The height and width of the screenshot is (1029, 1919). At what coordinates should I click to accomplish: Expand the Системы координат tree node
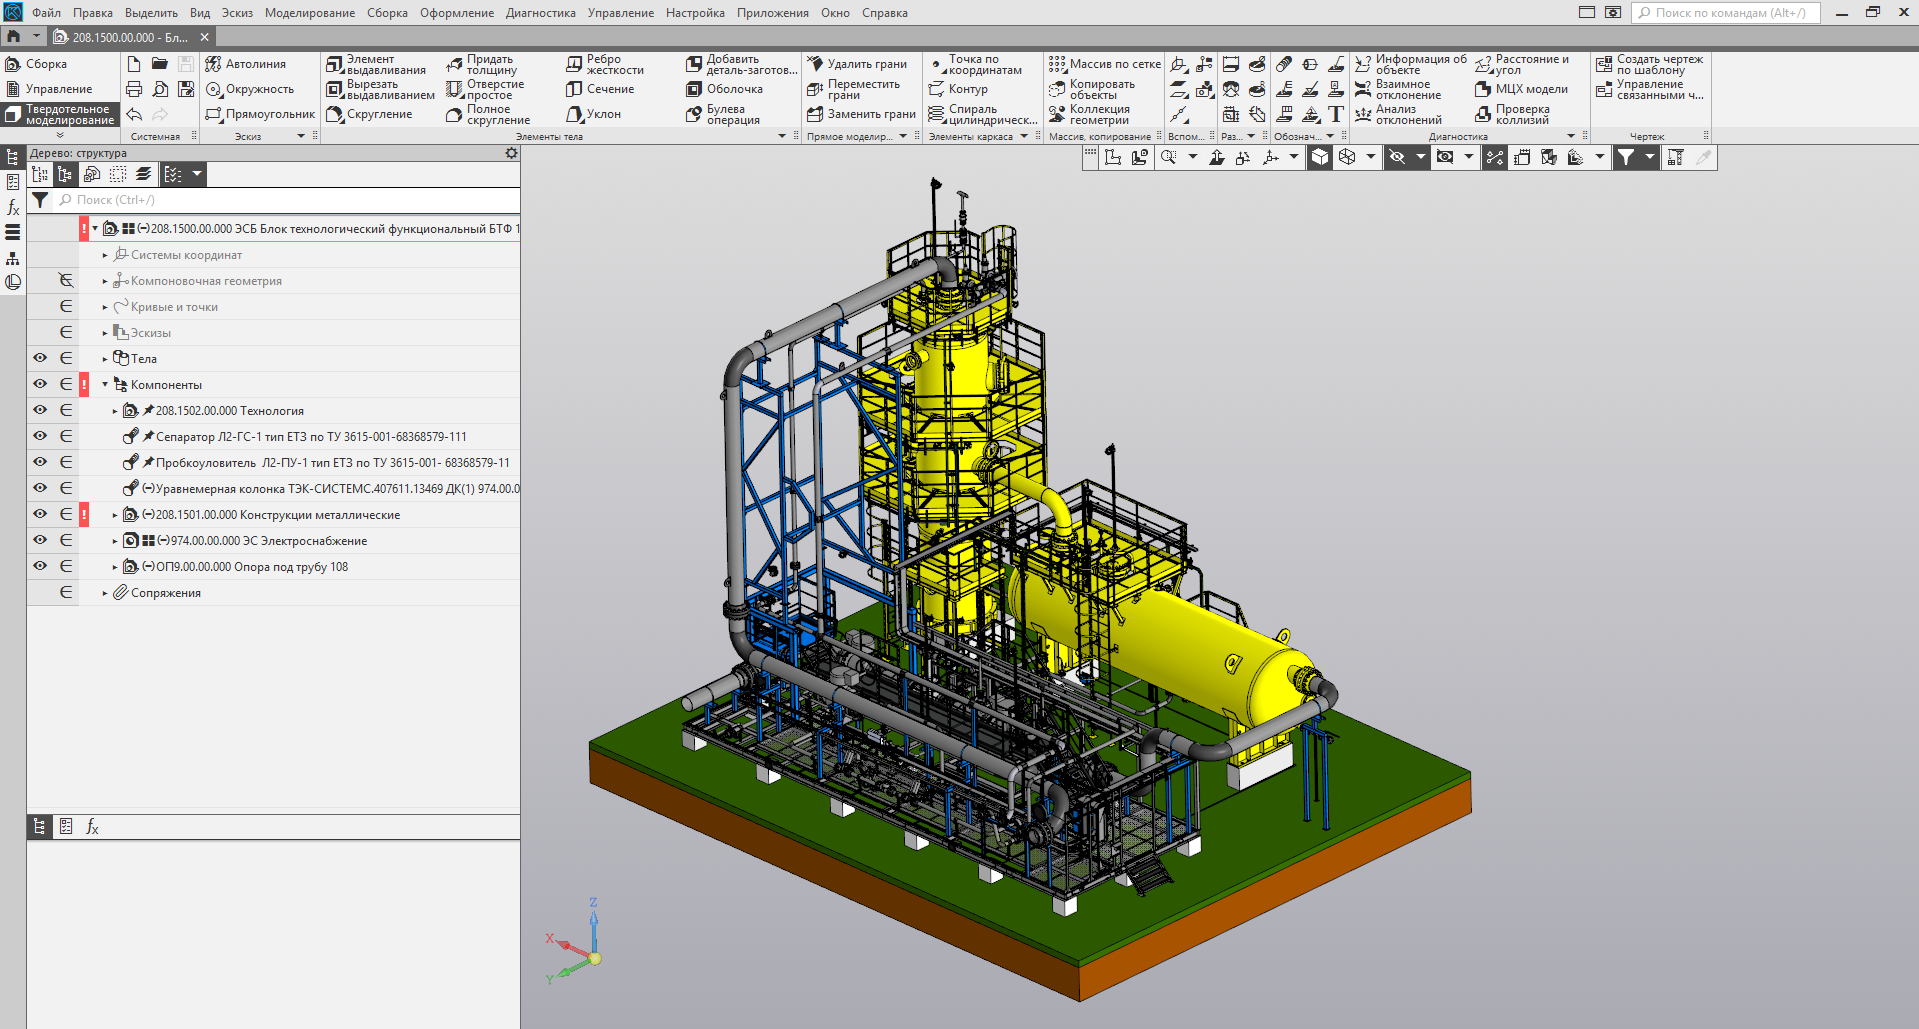(x=105, y=255)
